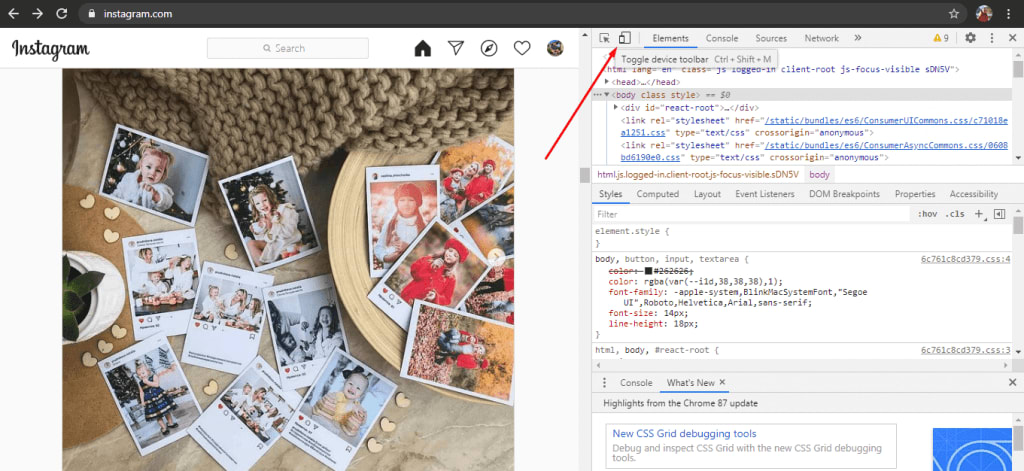Select the What's New drawer tab

[691, 383]
